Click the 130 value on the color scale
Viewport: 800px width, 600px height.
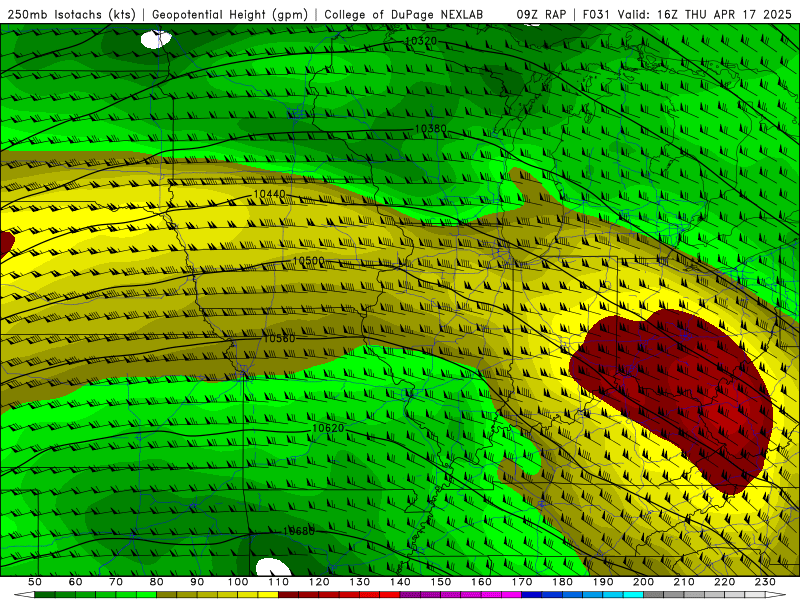pyautogui.click(x=359, y=582)
